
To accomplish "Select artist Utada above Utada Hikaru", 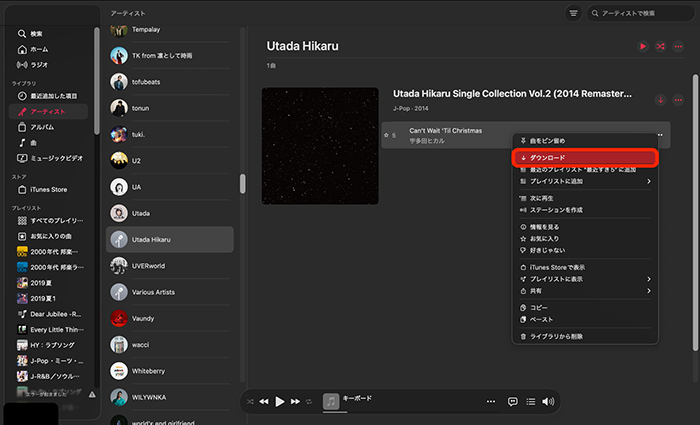I will pos(170,213).
